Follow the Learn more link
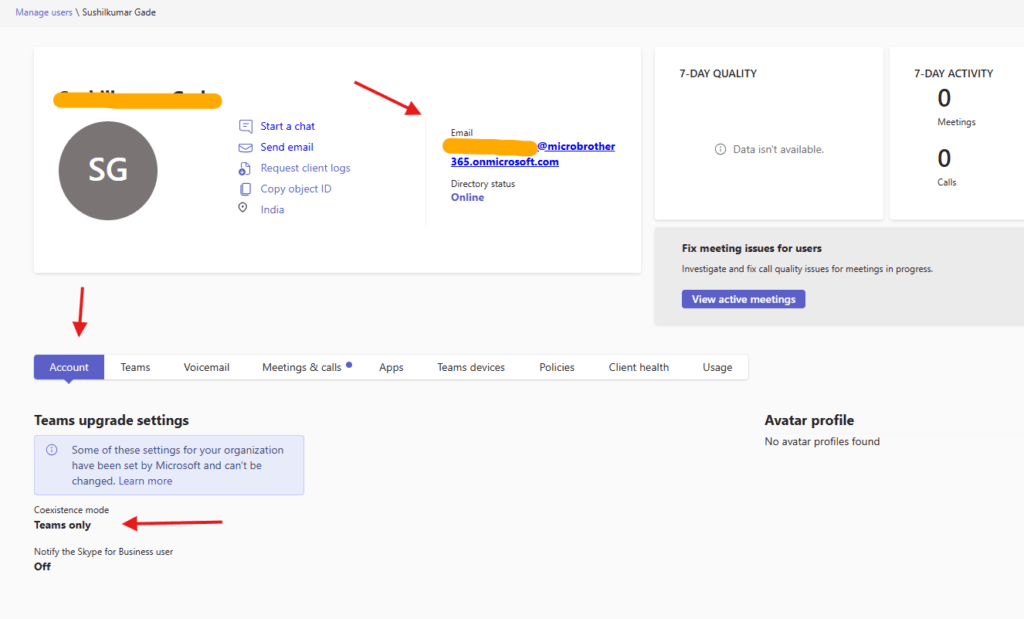Screen dimensions: 1024x619 click(x=145, y=481)
